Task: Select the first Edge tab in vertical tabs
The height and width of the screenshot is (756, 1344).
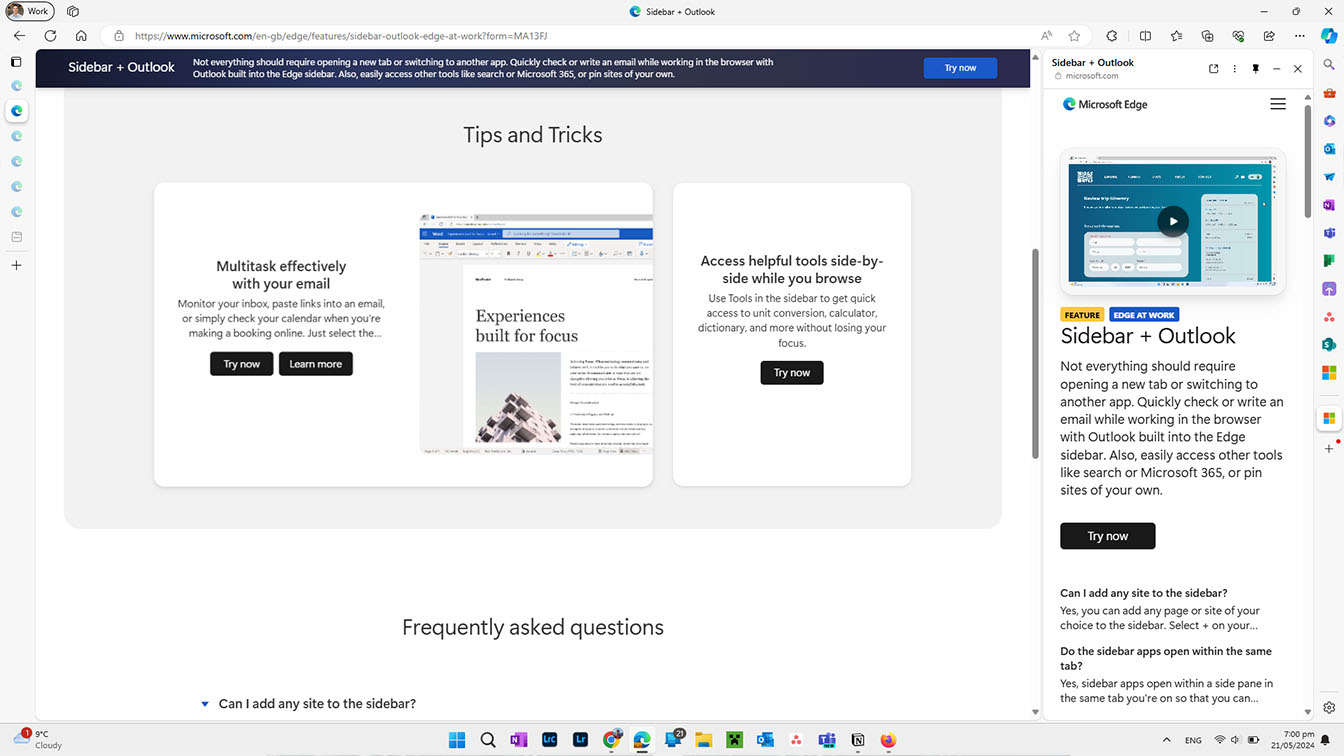Action: 16,86
